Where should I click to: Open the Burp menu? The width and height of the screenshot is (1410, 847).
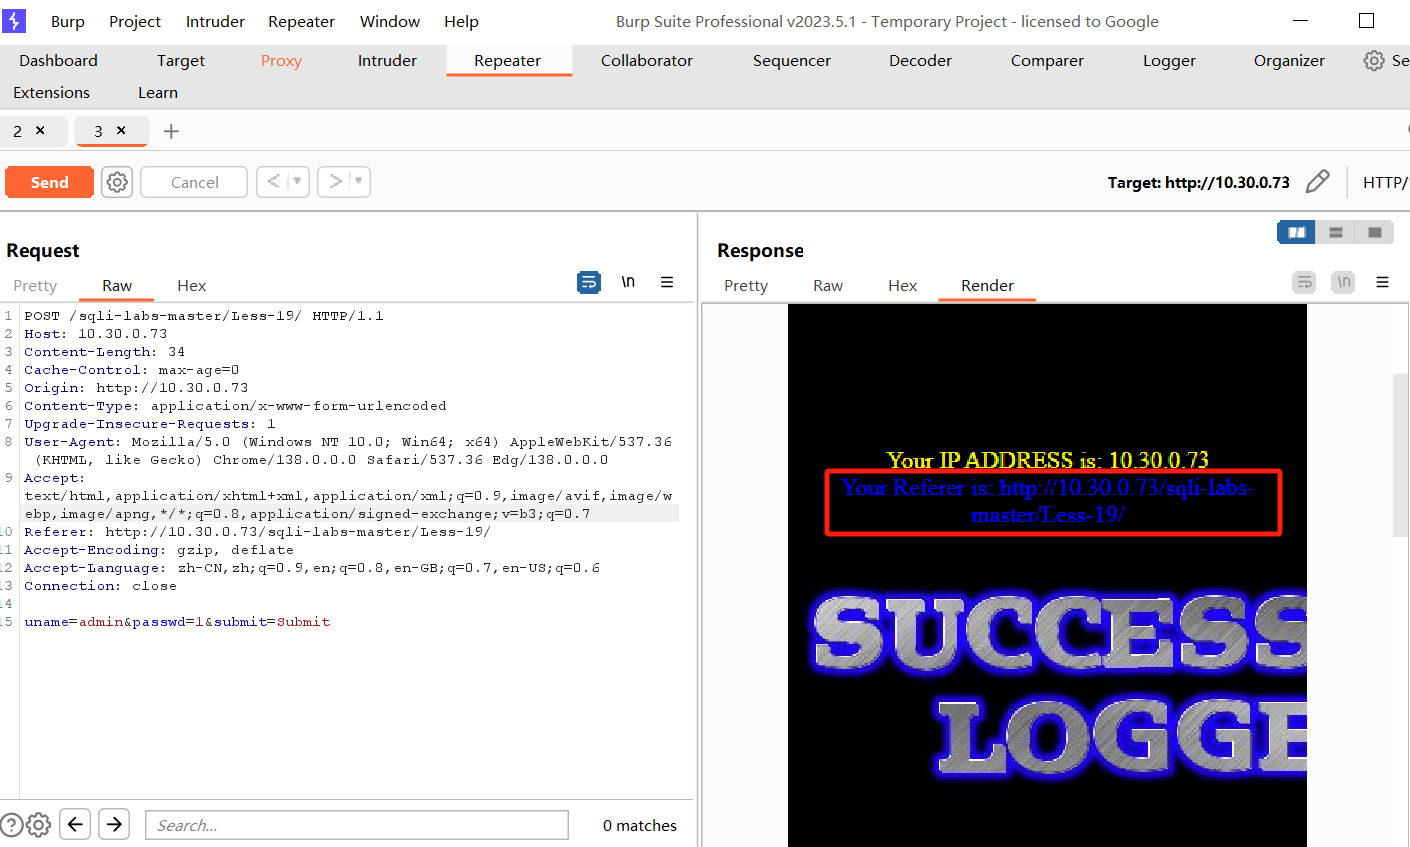[x=68, y=21]
